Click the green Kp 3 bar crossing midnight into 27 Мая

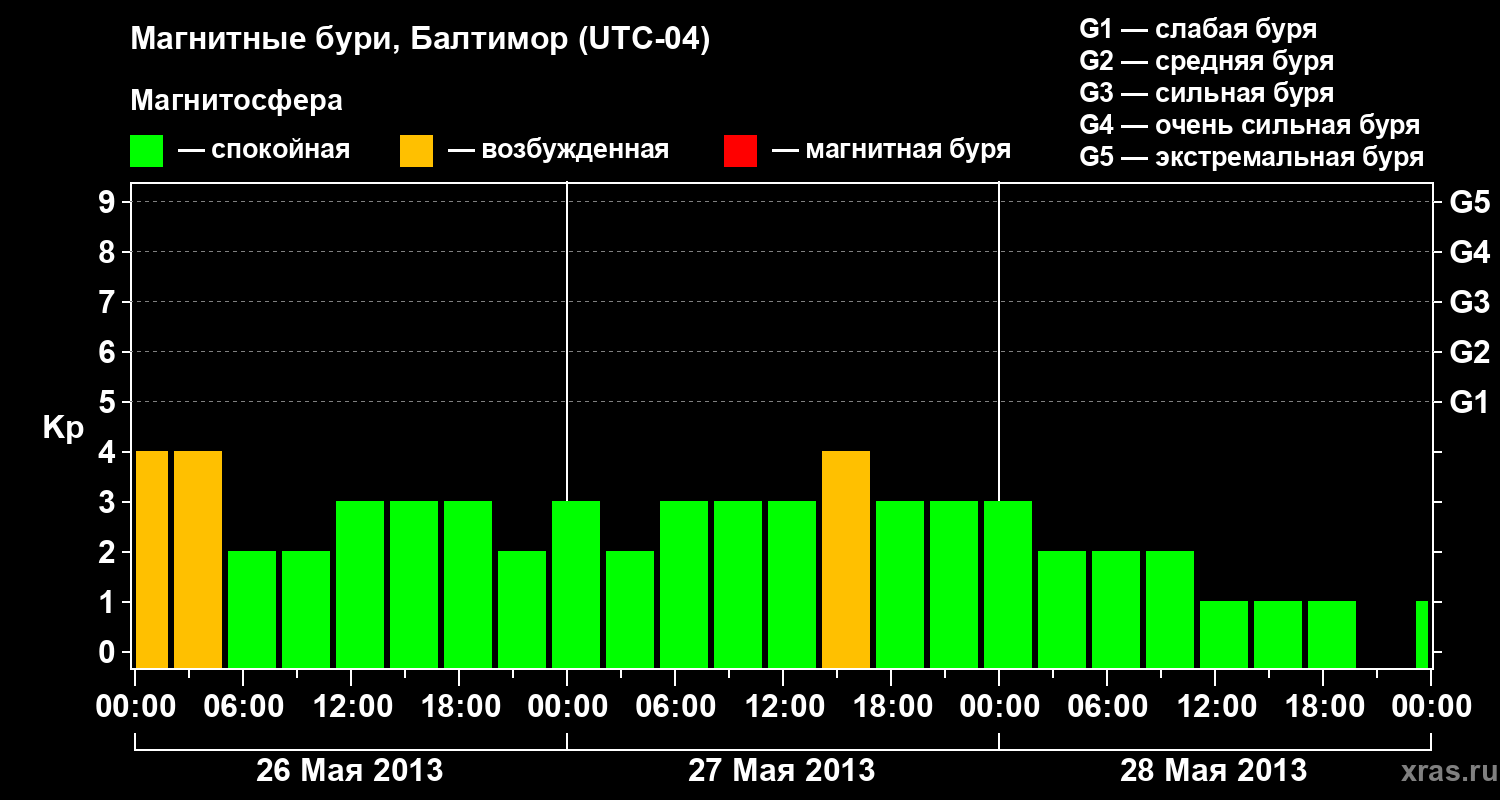pyautogui.click(x=576, y=585)
